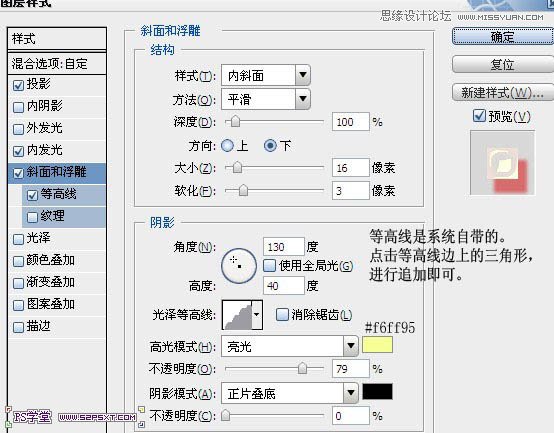Open 混合选项:自定 blending options

pos(57,64)
